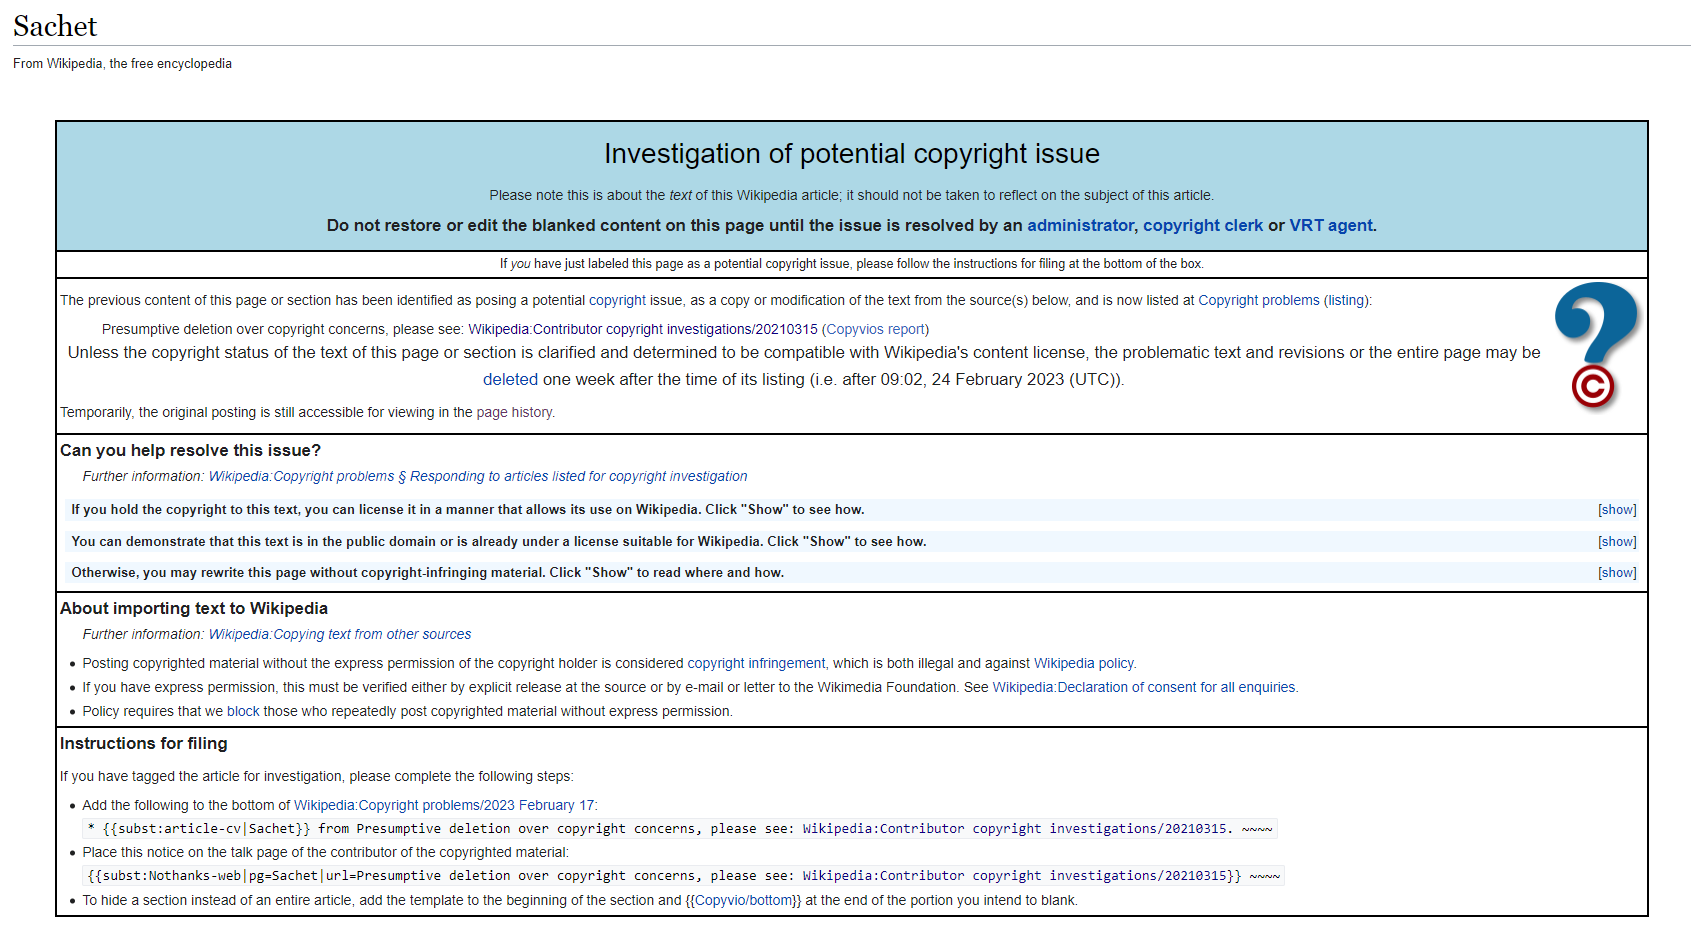Follow the copyright infringement link

point(756,664)
